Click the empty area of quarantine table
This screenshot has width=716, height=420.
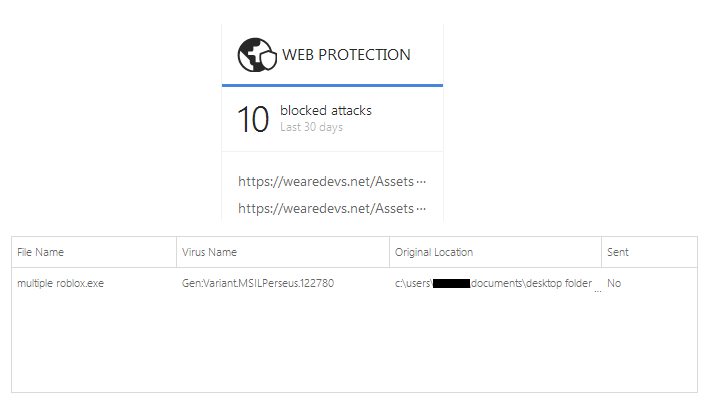point(354,345)
